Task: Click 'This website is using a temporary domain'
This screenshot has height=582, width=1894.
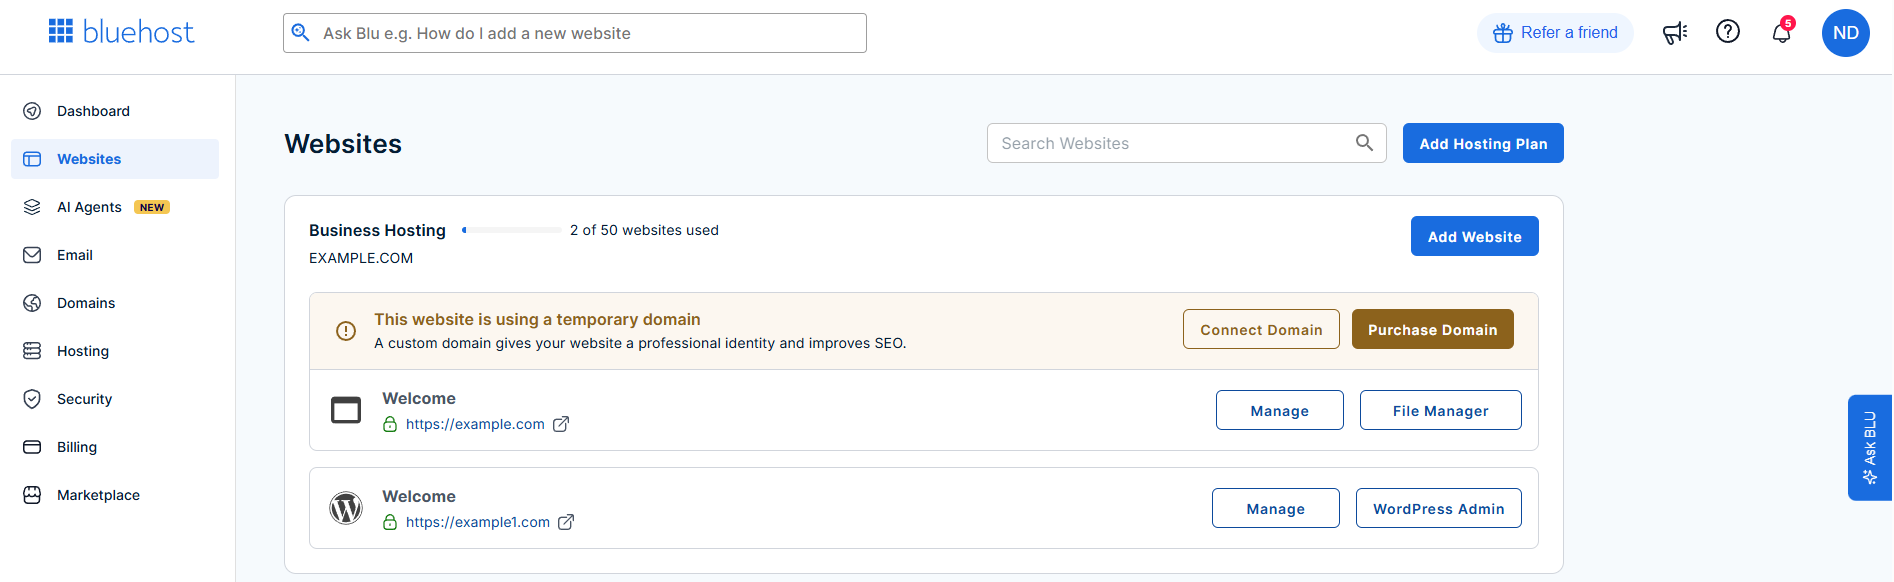Action: point(537,319)
